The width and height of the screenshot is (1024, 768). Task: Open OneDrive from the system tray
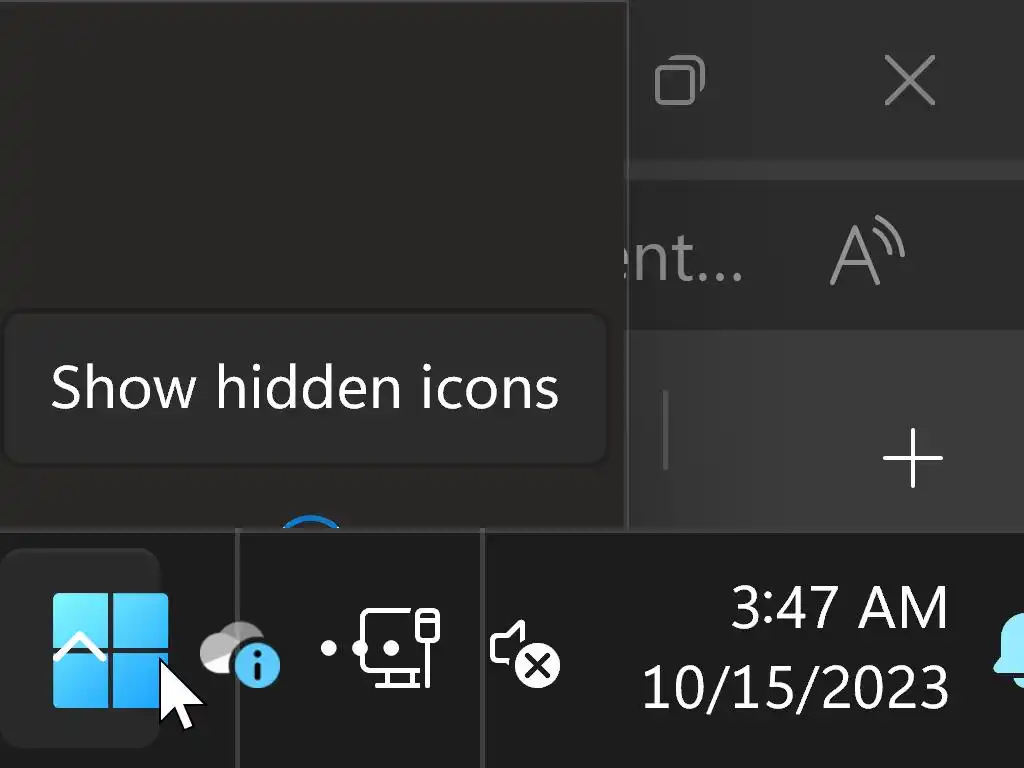tap(230, 648)
